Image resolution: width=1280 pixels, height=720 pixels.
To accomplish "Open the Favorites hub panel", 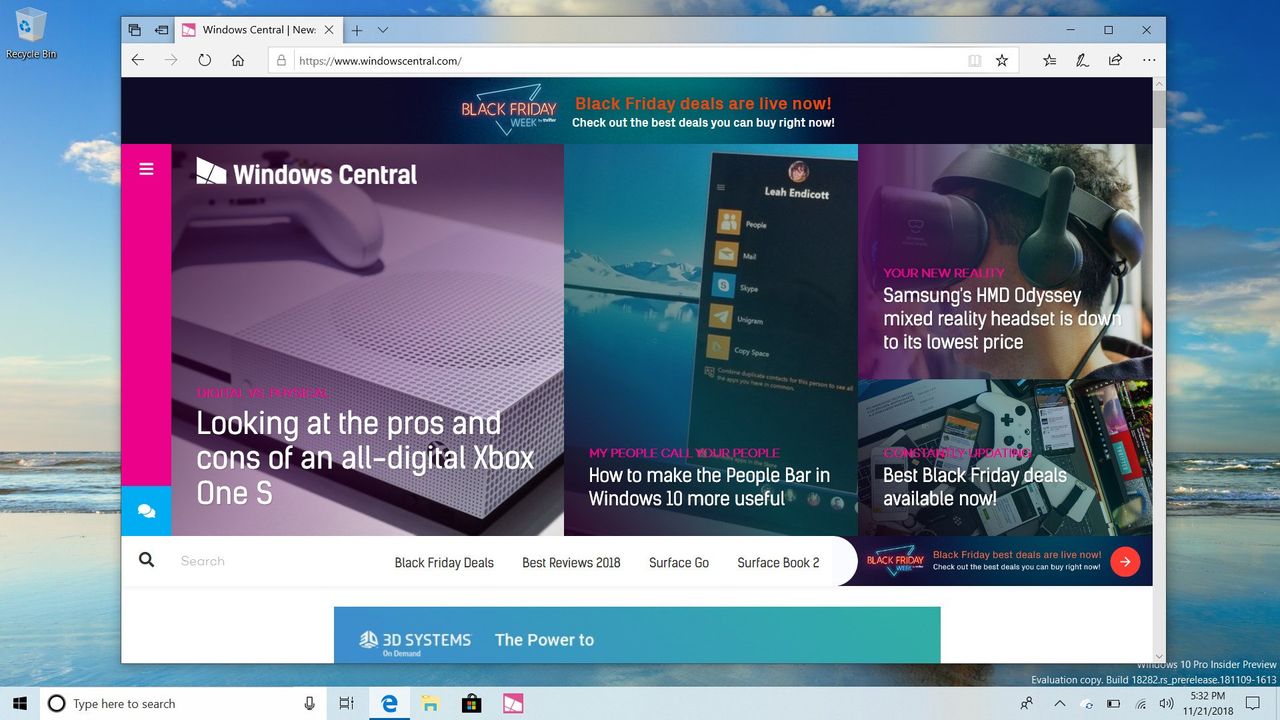I will (x=1049, y=60).
